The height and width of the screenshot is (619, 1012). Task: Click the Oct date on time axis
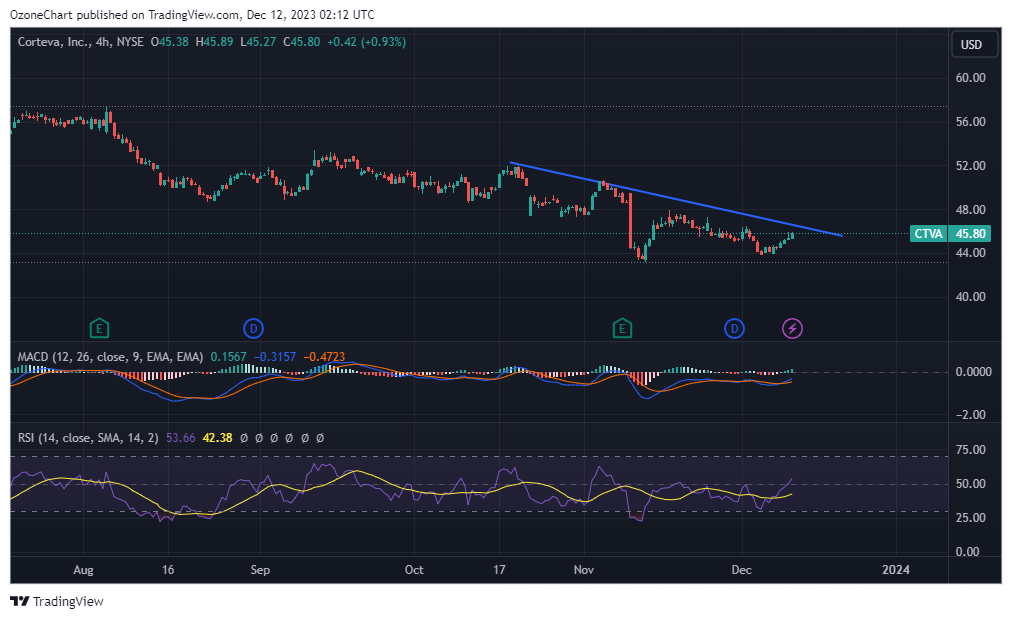pyautogui.click(x=414, y=570)
